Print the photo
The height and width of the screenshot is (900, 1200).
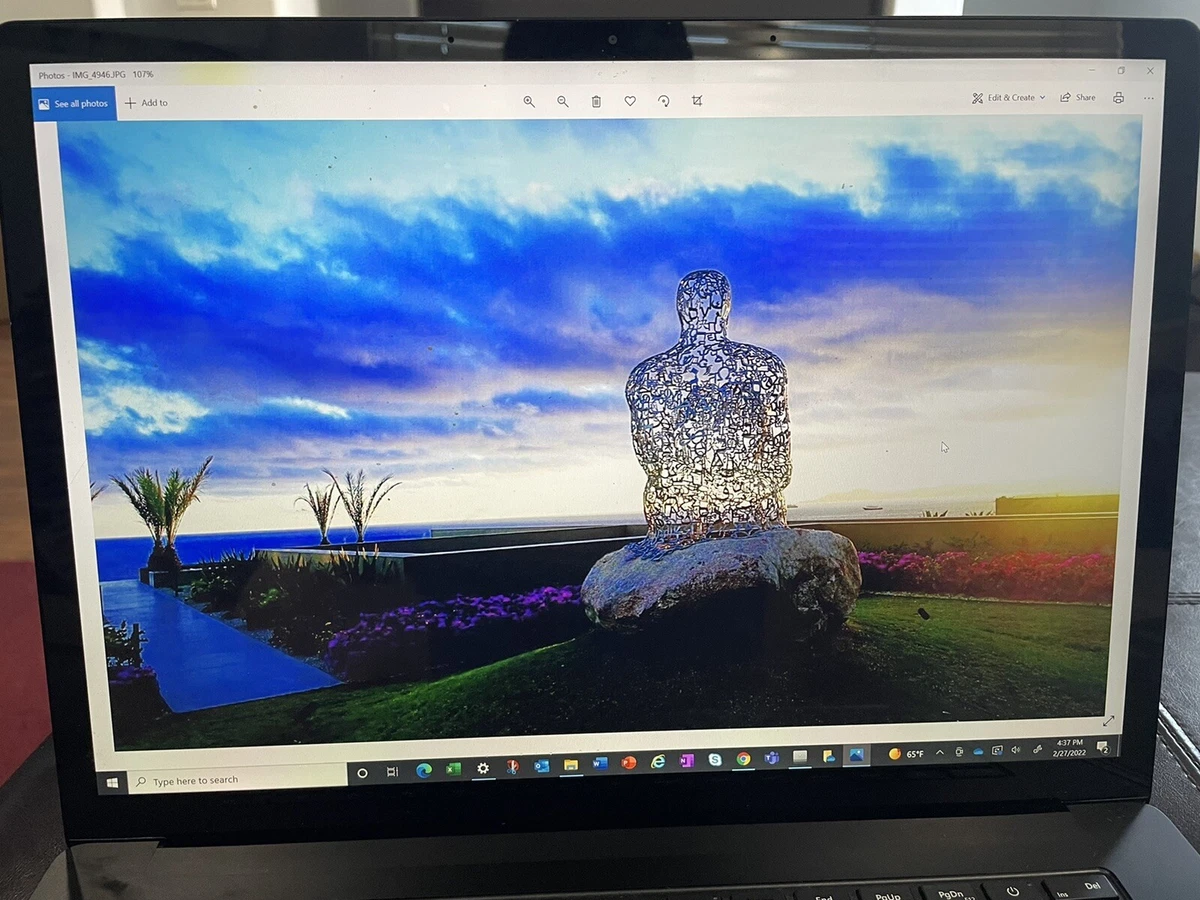[x=1118, y=98]
